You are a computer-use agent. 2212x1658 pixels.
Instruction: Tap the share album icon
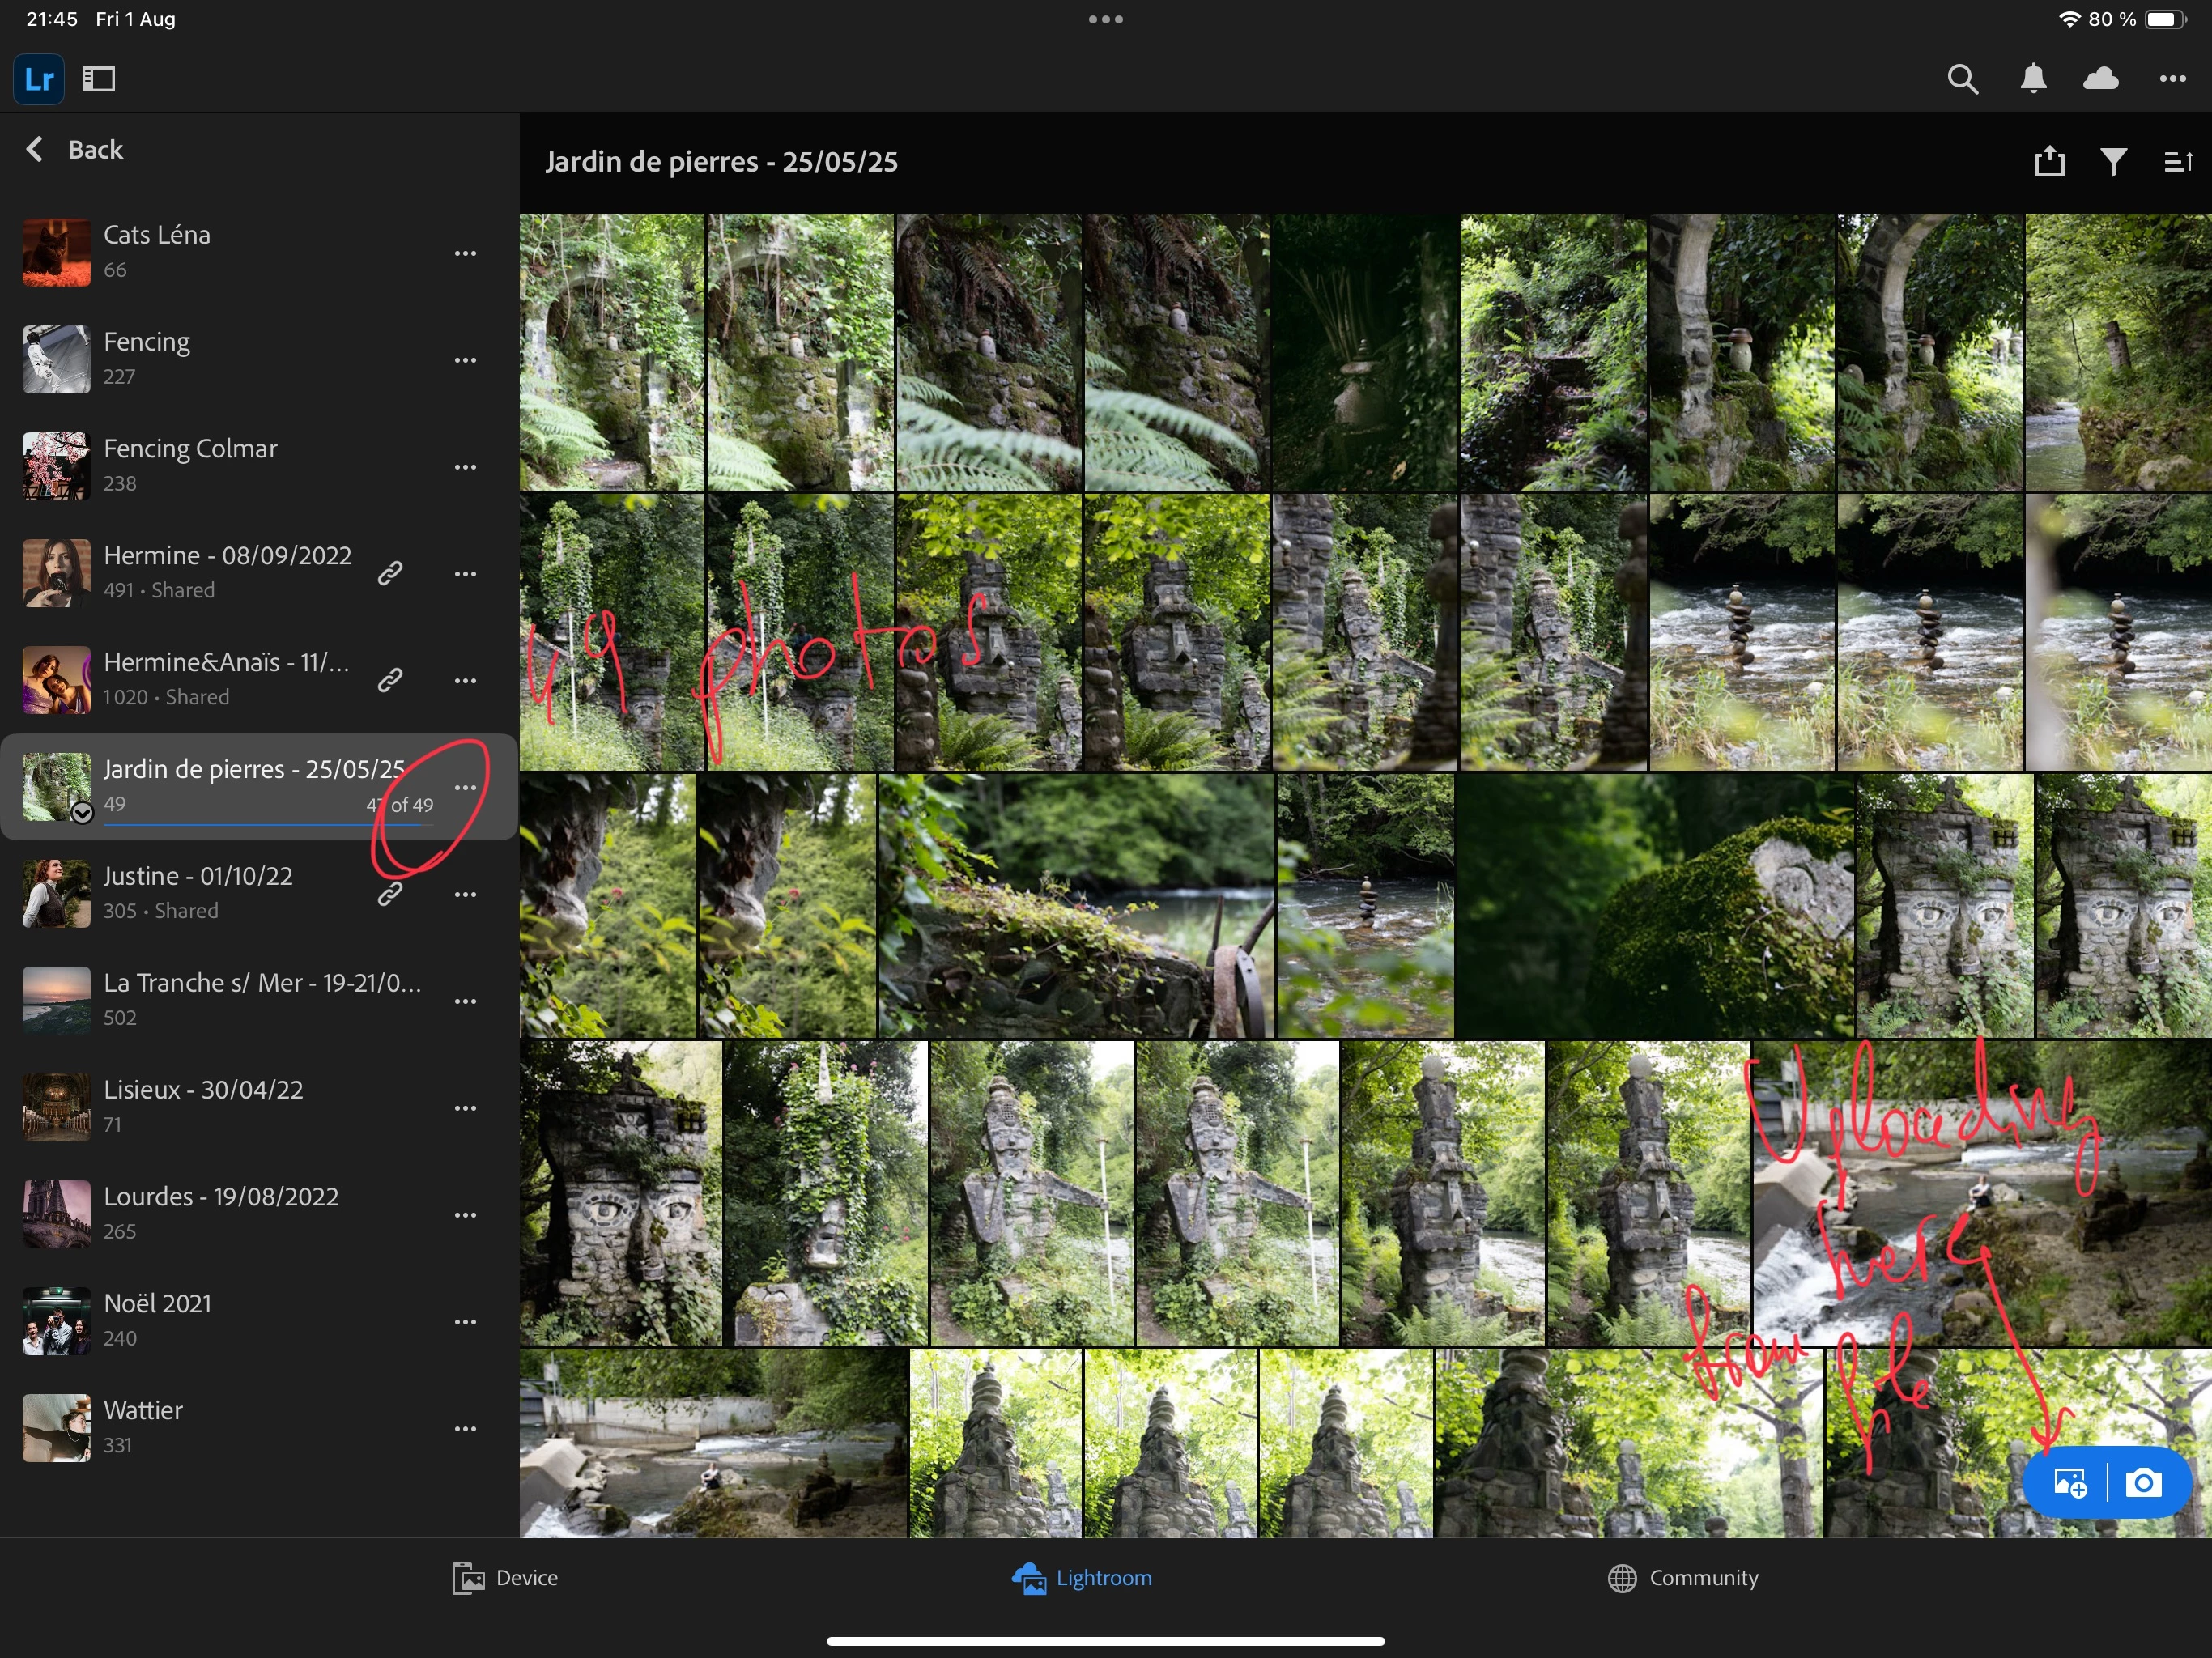coord(2049,161)
